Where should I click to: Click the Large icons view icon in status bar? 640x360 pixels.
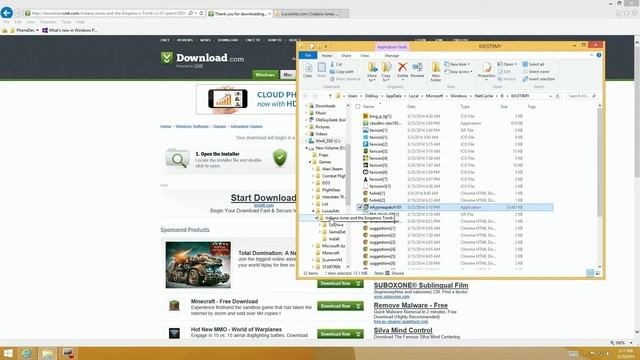(598, 273)
